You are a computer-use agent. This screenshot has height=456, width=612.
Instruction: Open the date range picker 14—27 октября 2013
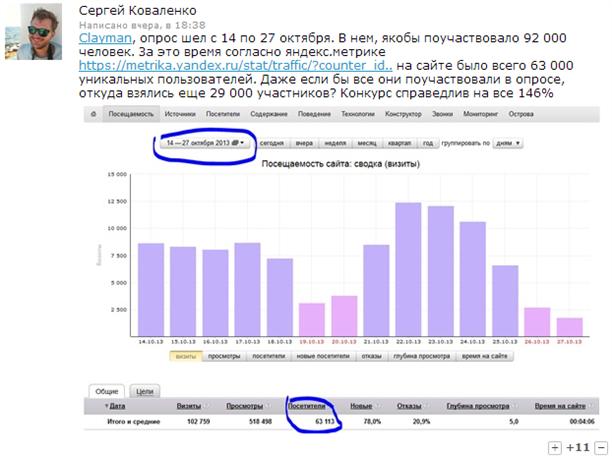206,143
